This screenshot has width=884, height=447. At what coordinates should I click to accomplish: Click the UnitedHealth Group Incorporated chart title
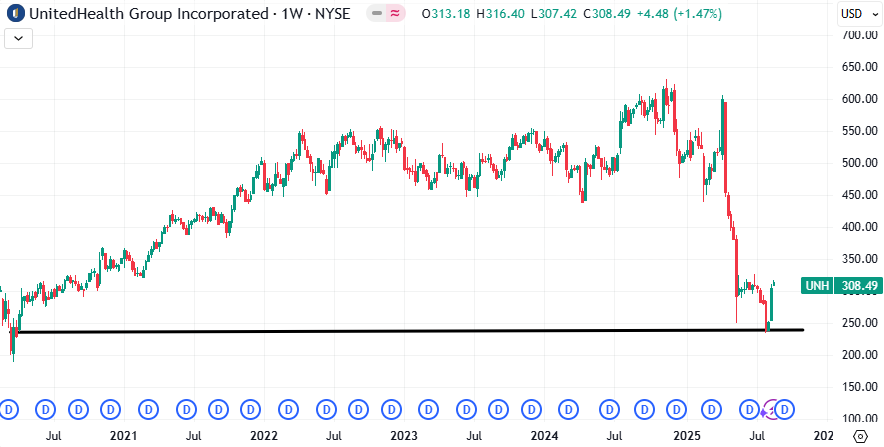tap(148, 14)
